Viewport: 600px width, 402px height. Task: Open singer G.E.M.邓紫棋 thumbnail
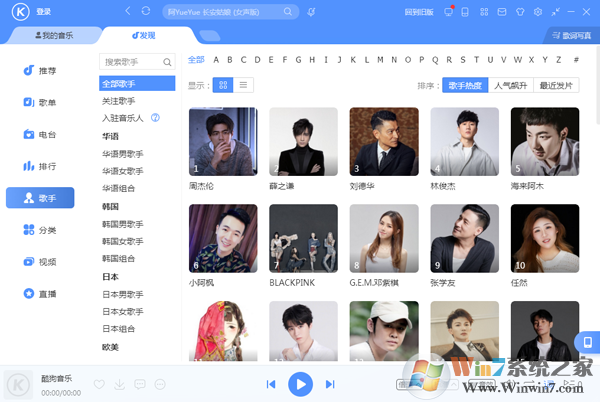tap(384, 238)
